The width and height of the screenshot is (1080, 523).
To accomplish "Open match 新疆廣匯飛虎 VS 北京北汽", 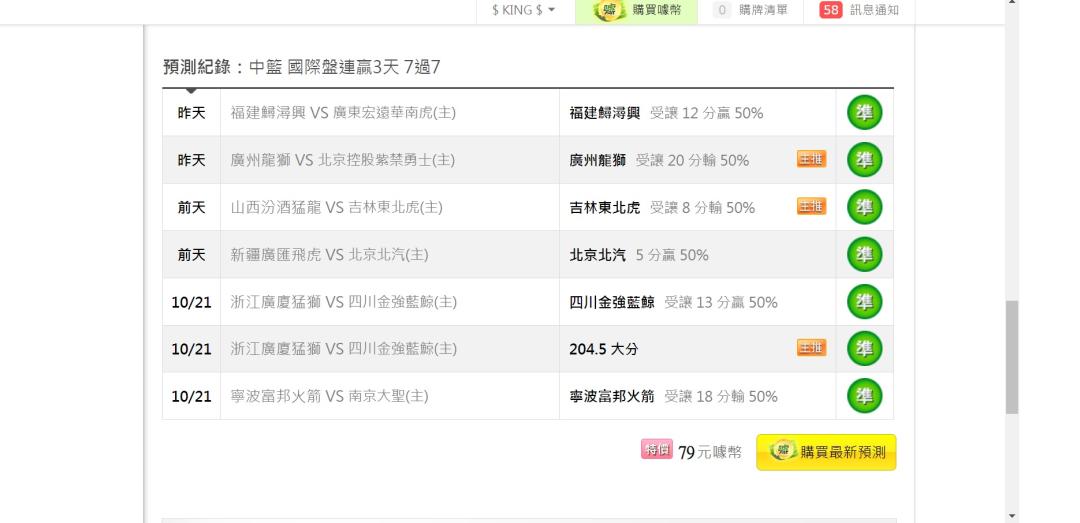I will [329, 255].
